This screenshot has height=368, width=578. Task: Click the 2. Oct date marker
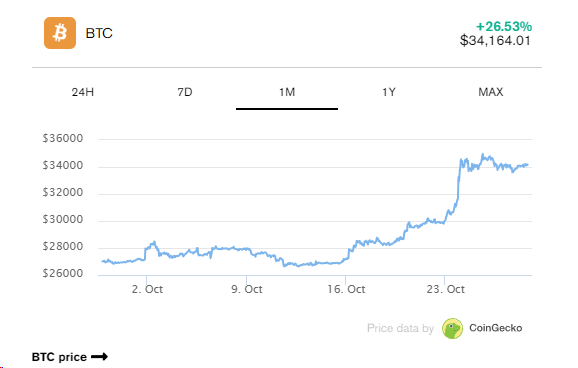(x=147, y=289)
